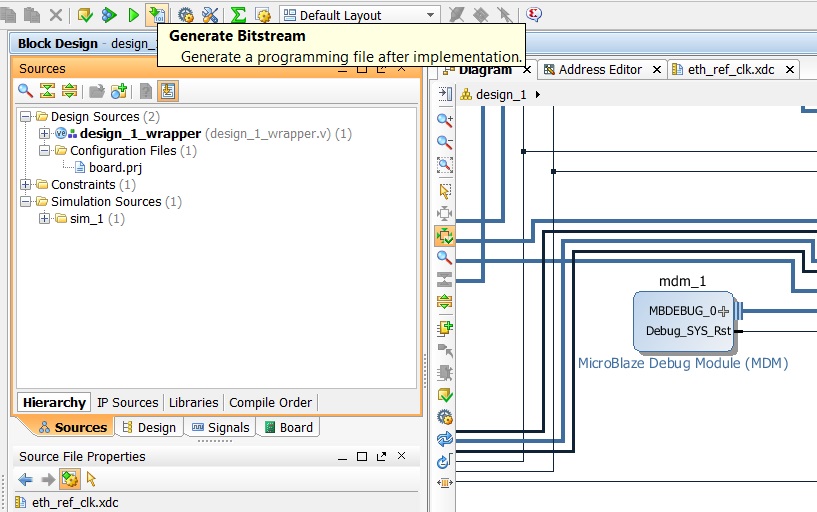
Task: Open the Default Layout dropdown
Action: 360,15
